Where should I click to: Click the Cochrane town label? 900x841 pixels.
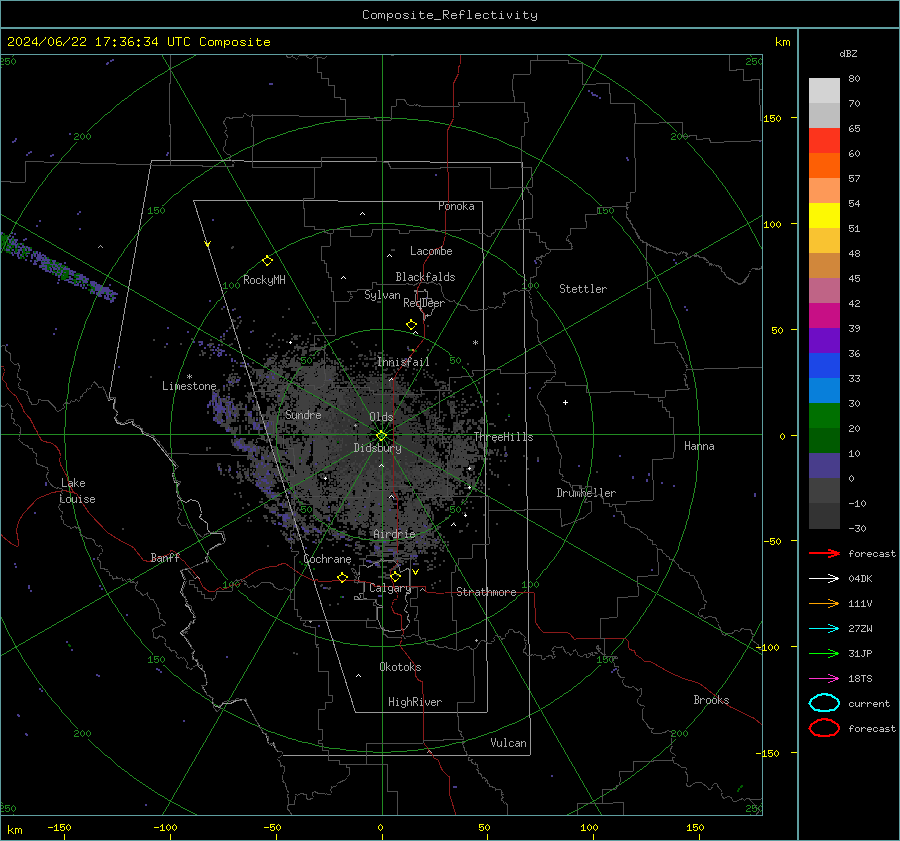pos(327,559)
